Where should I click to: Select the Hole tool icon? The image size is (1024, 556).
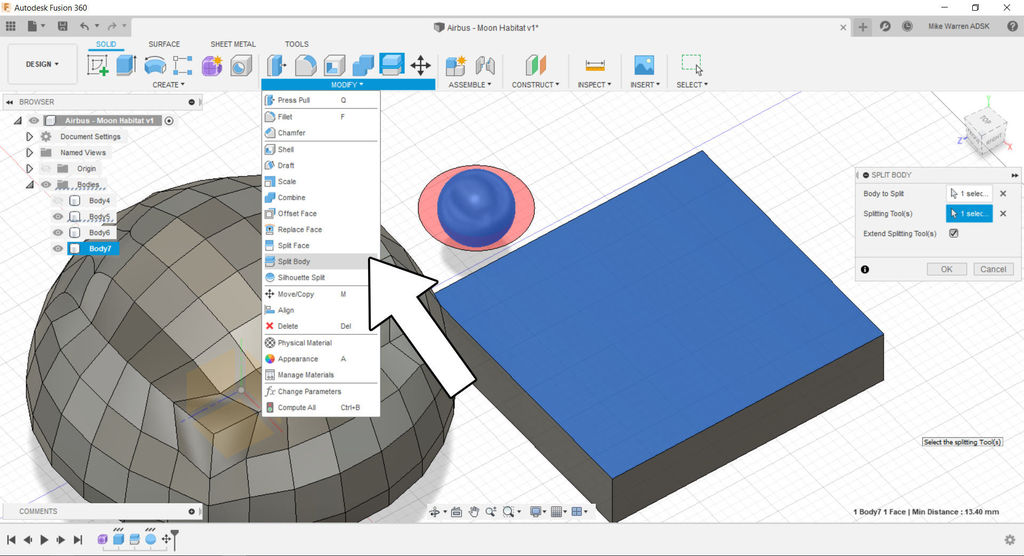(x=241, y=65)
